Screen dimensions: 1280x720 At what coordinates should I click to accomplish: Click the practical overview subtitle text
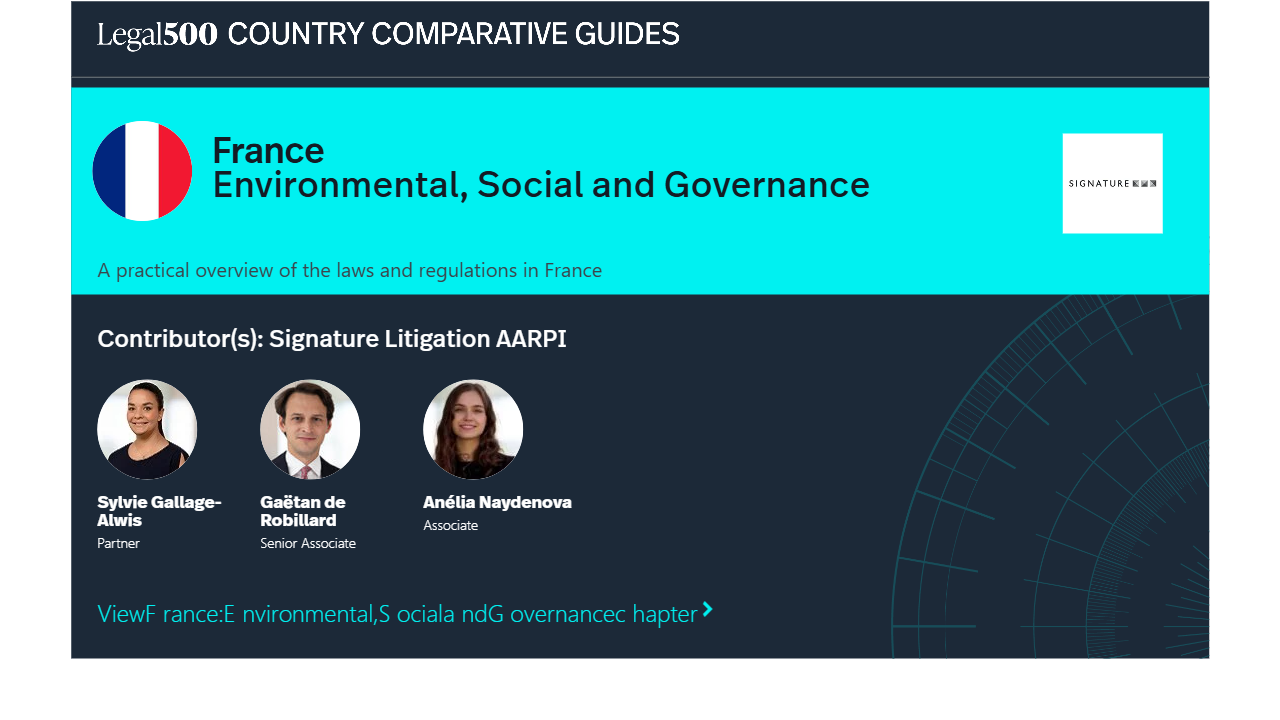point(349,270)
